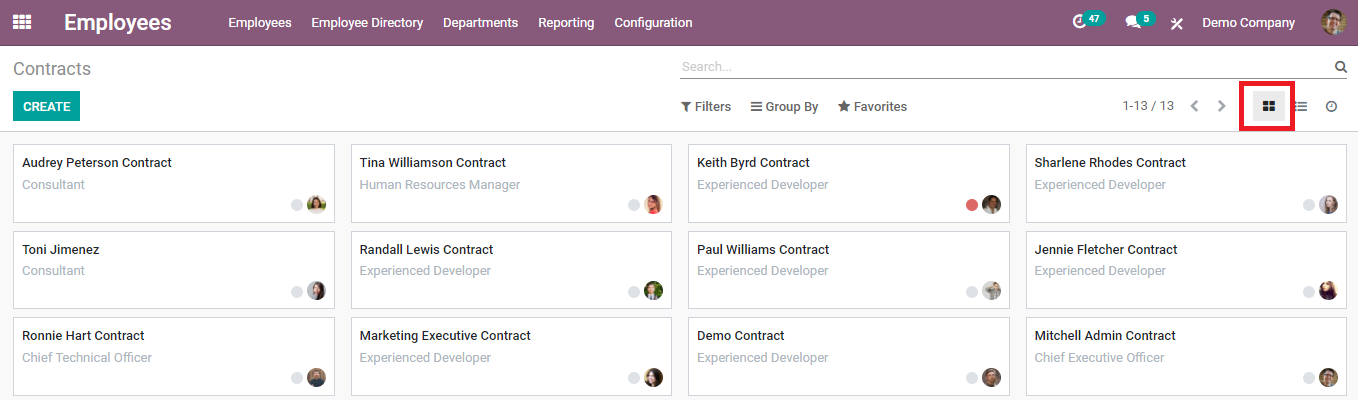Toggle Keith Byrd Contract red status dot
The width and height of the screenshot is (1358, 400).
pyautogui.click(x=972, y=205)
